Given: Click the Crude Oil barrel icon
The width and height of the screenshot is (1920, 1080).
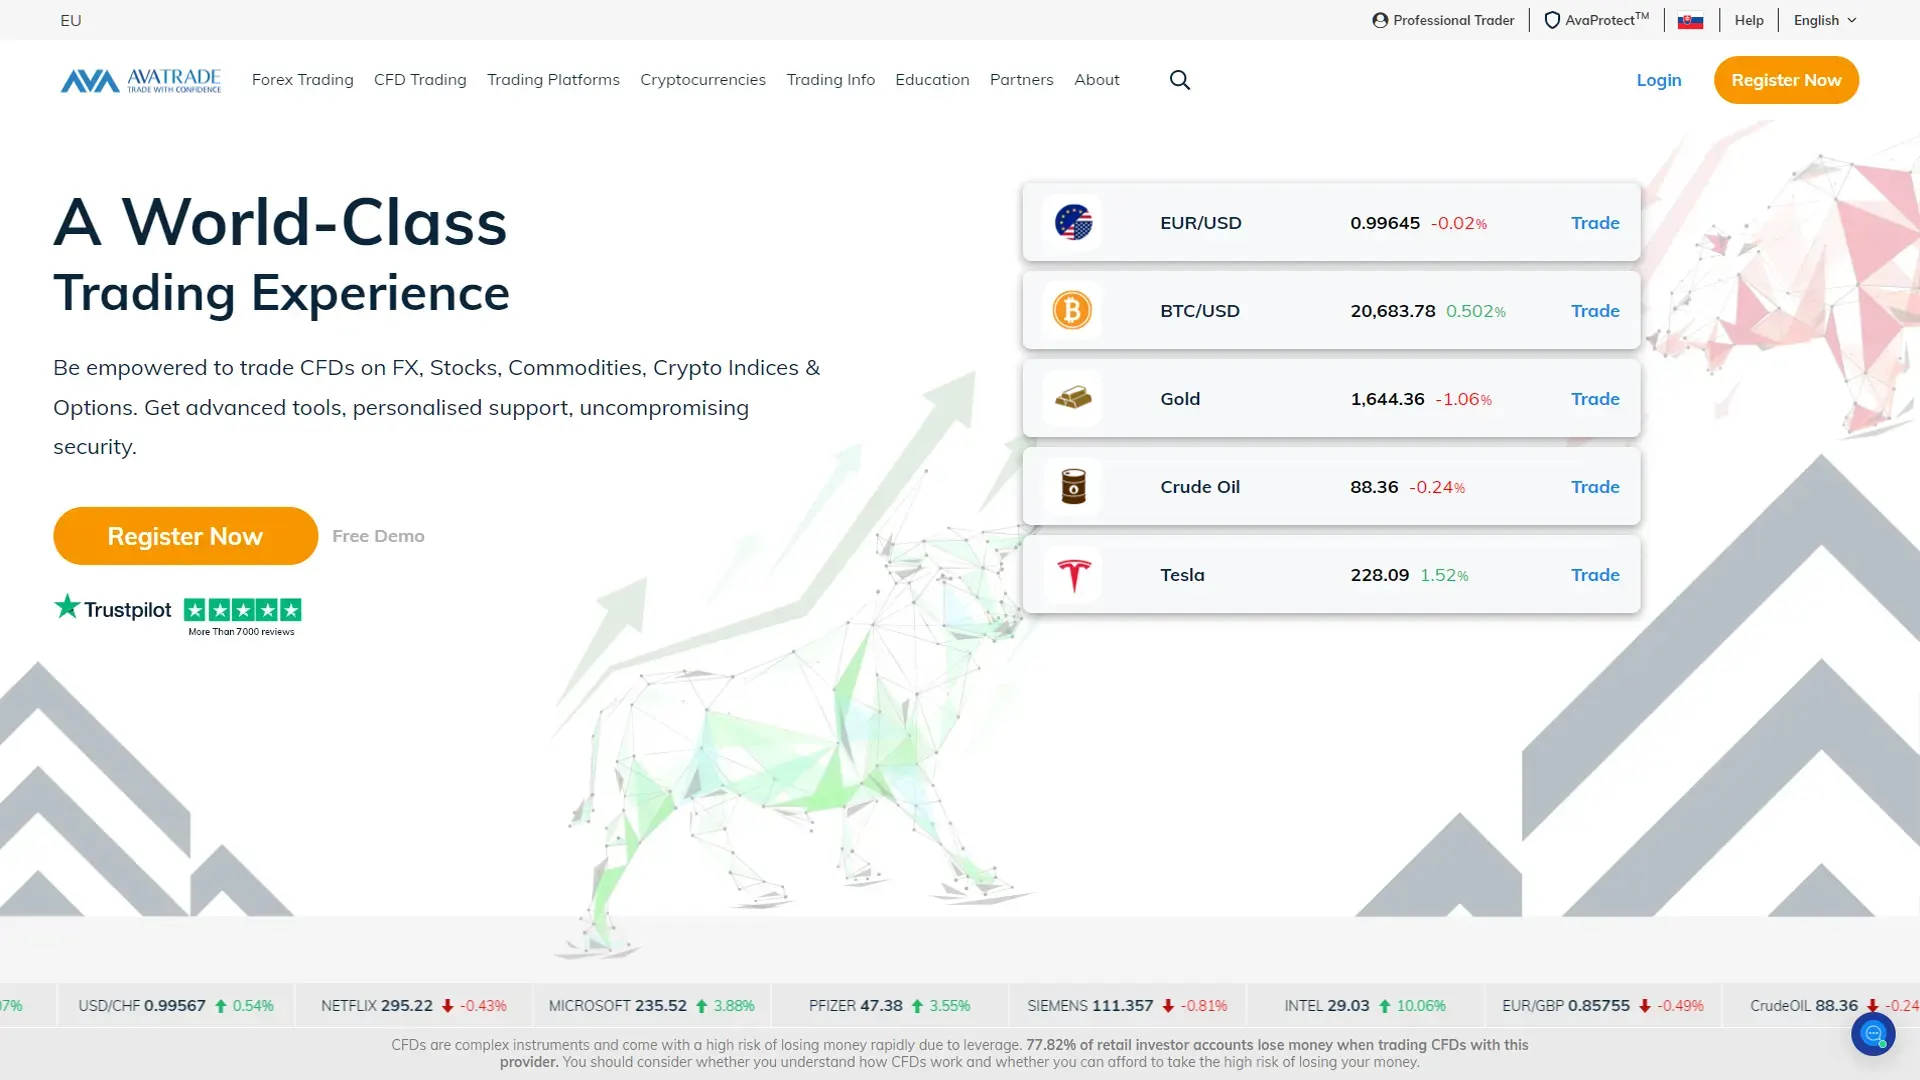Looking at the screenshot, I should tap(1073, 487).
